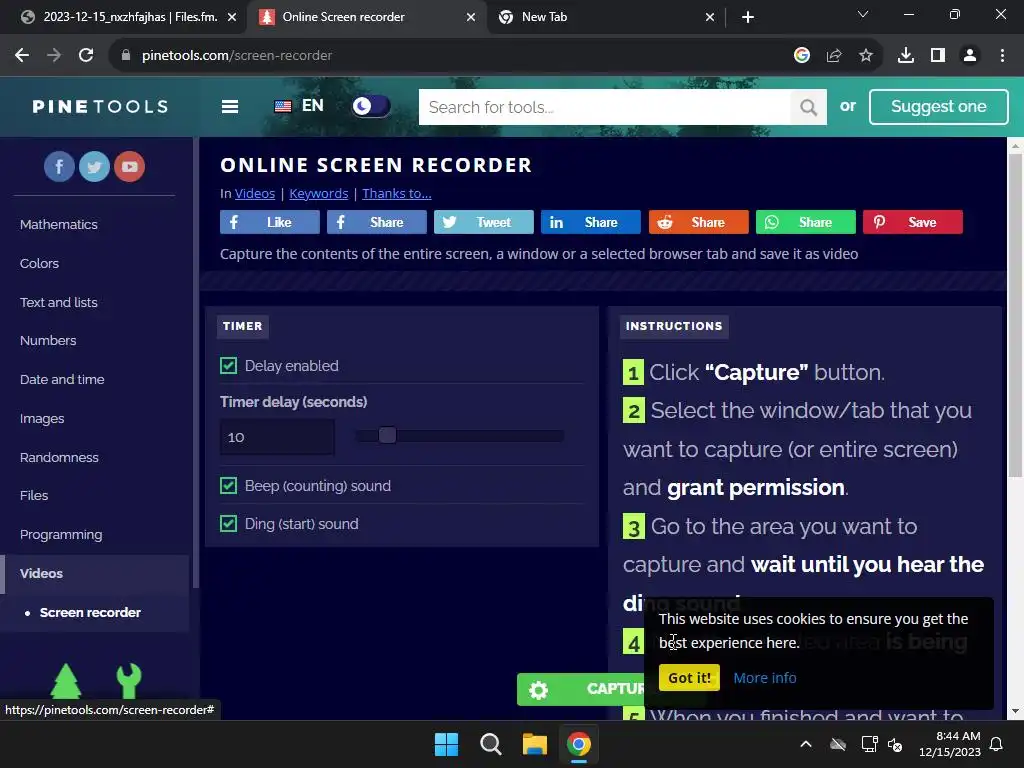Click Reddit Share button
1024x768 pixels.
(x=698, y=222)
